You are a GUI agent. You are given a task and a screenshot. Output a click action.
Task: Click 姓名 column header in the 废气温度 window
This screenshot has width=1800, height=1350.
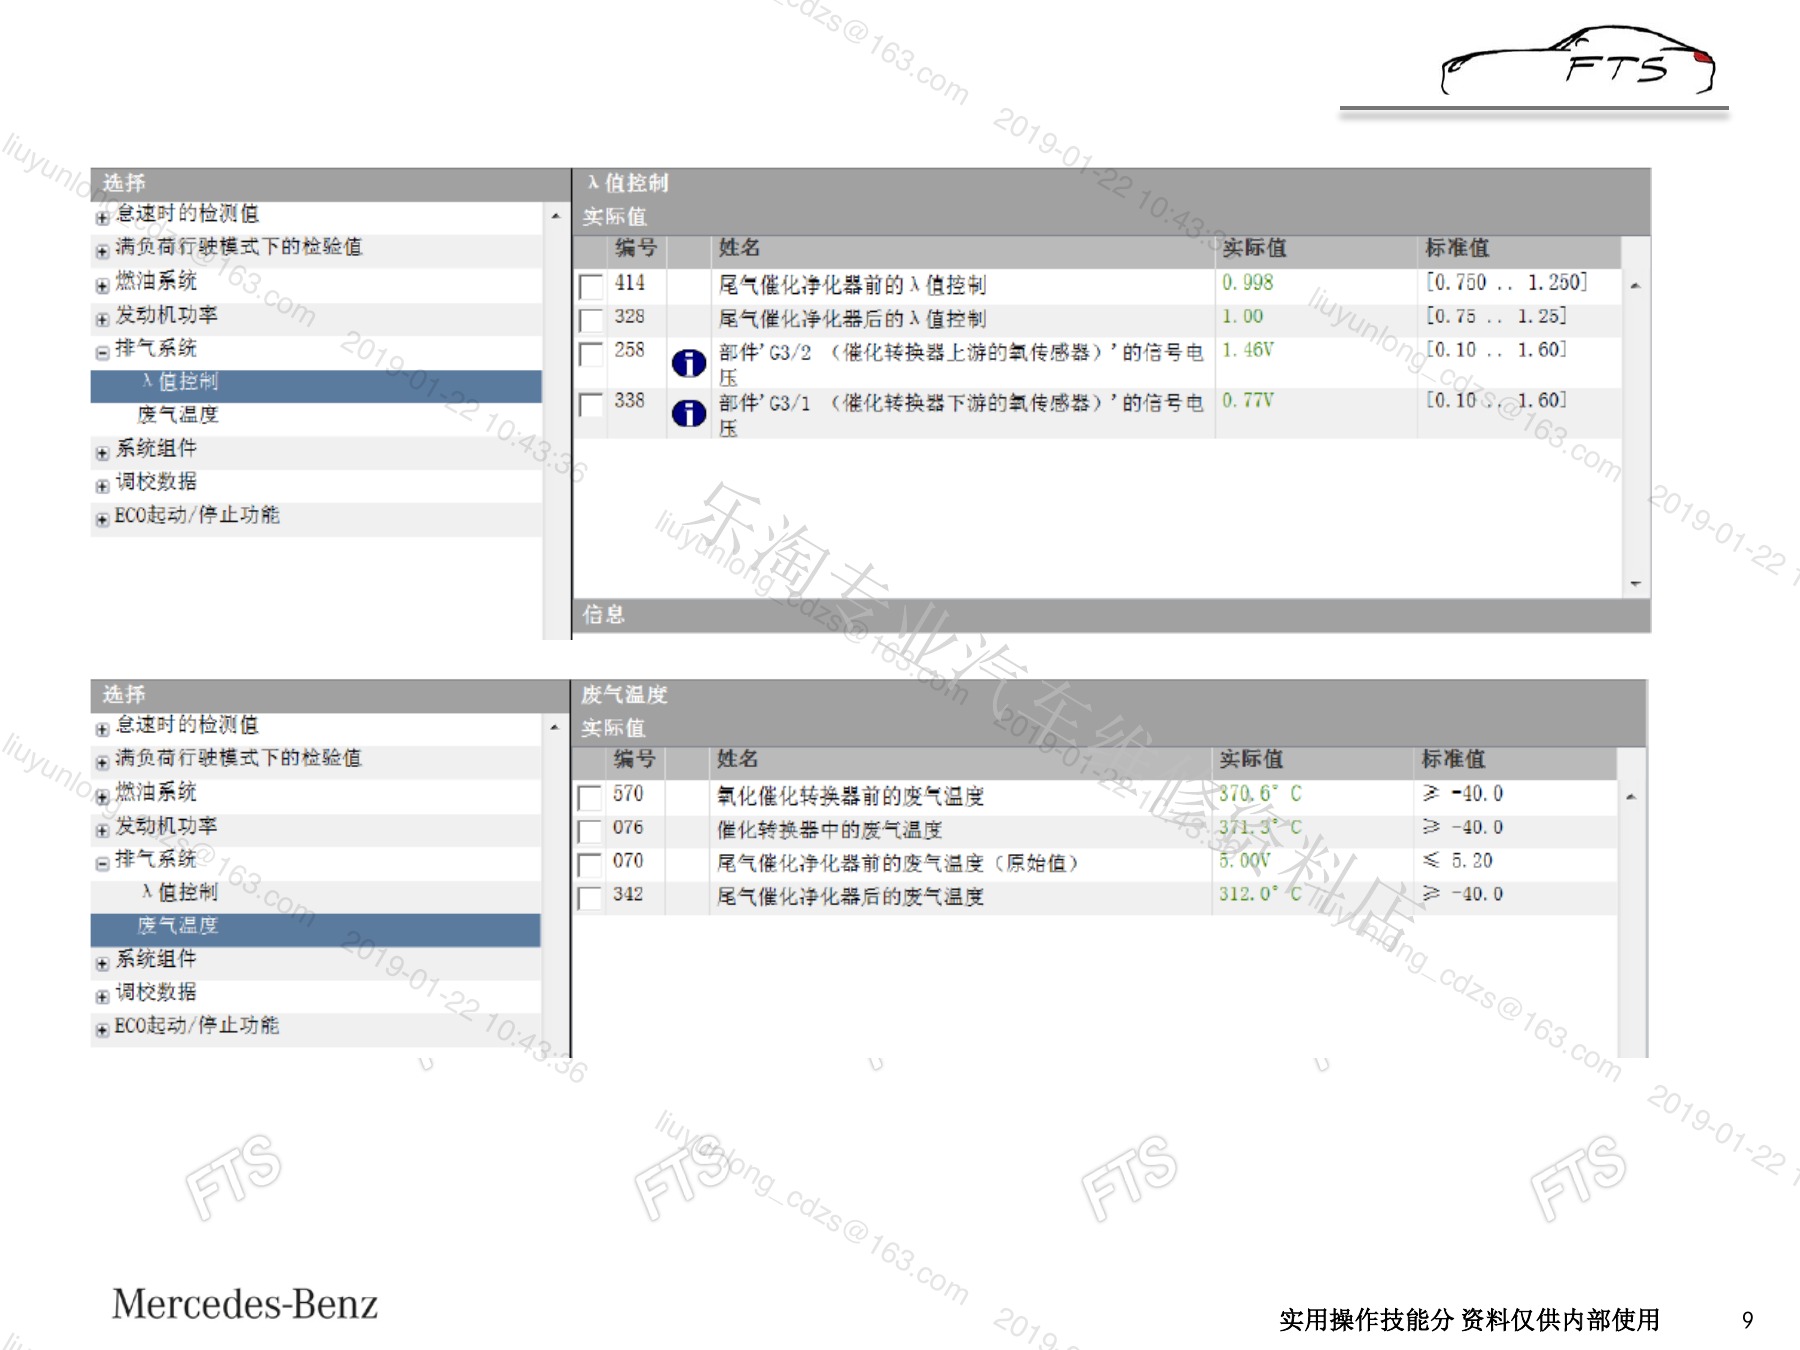click(962, 761)
